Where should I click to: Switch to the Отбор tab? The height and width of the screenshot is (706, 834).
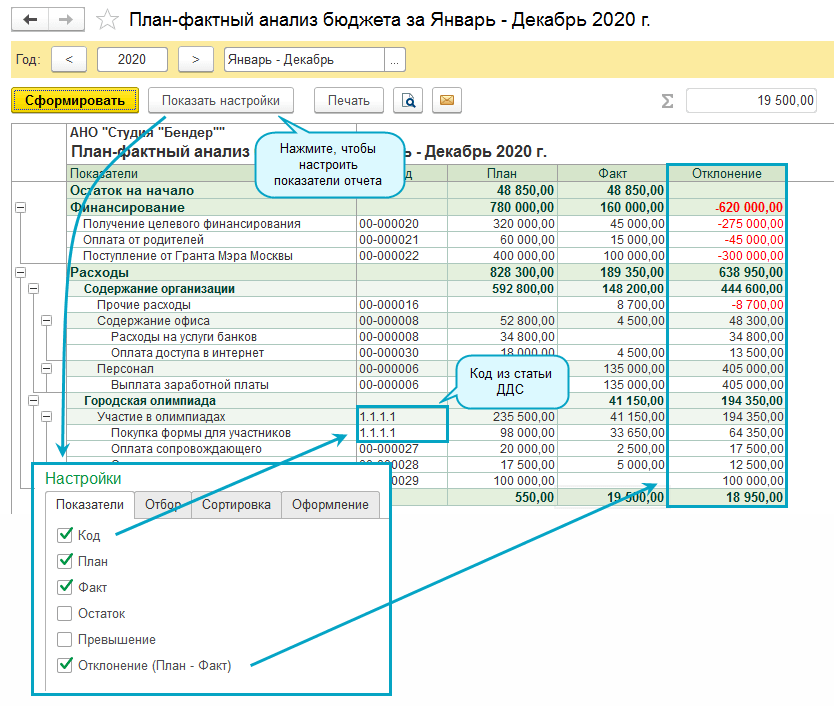pos(163,505)
